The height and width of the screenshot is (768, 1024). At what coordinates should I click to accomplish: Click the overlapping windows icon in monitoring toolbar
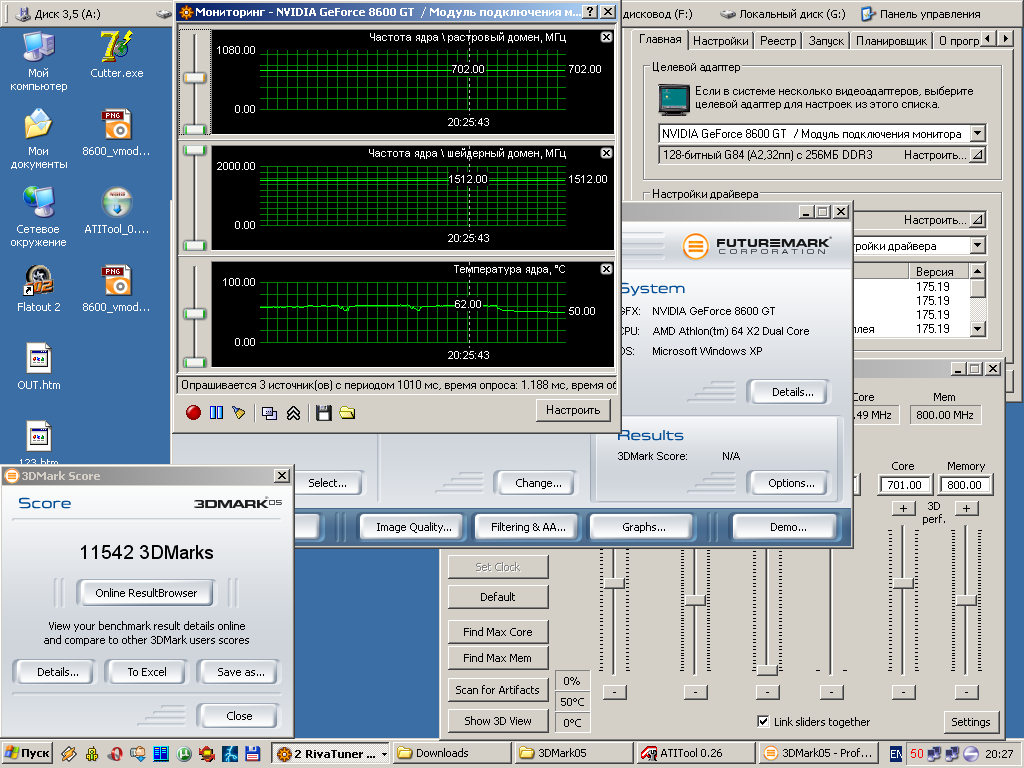[269, 413]
